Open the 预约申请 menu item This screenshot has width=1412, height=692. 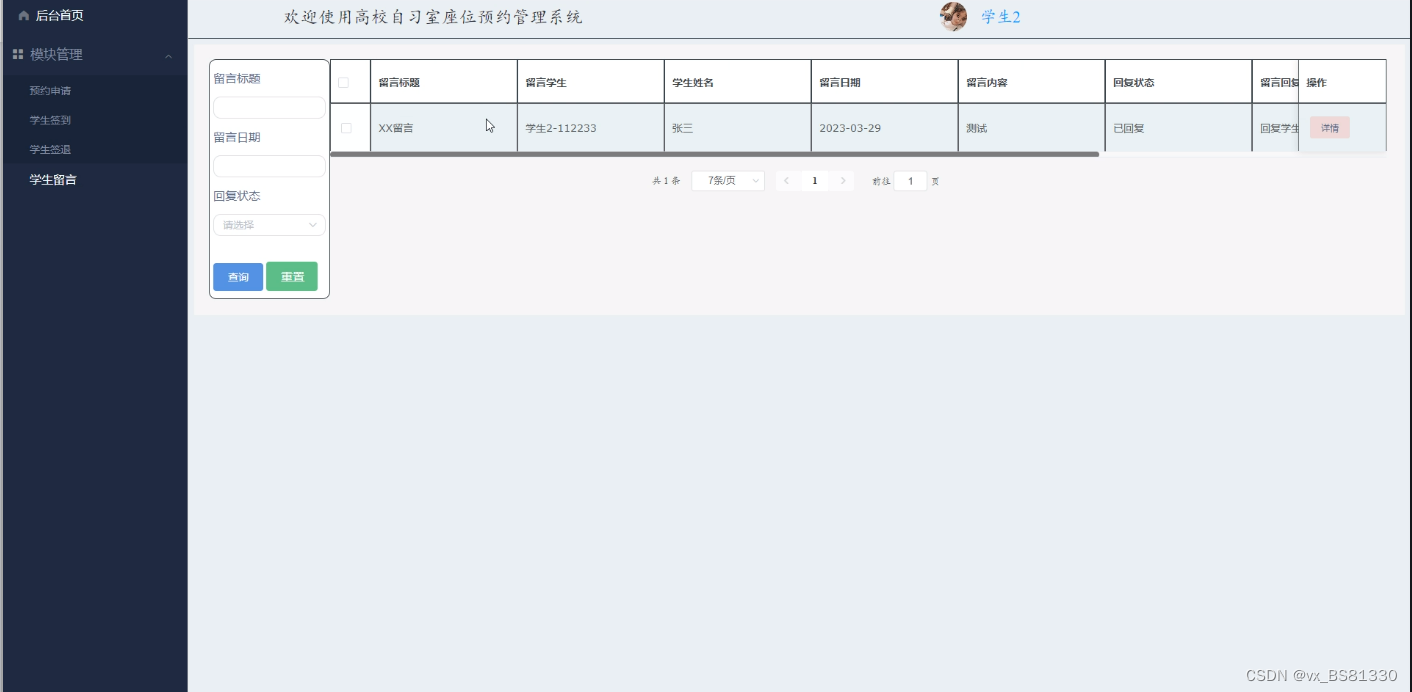pos(50,91)
